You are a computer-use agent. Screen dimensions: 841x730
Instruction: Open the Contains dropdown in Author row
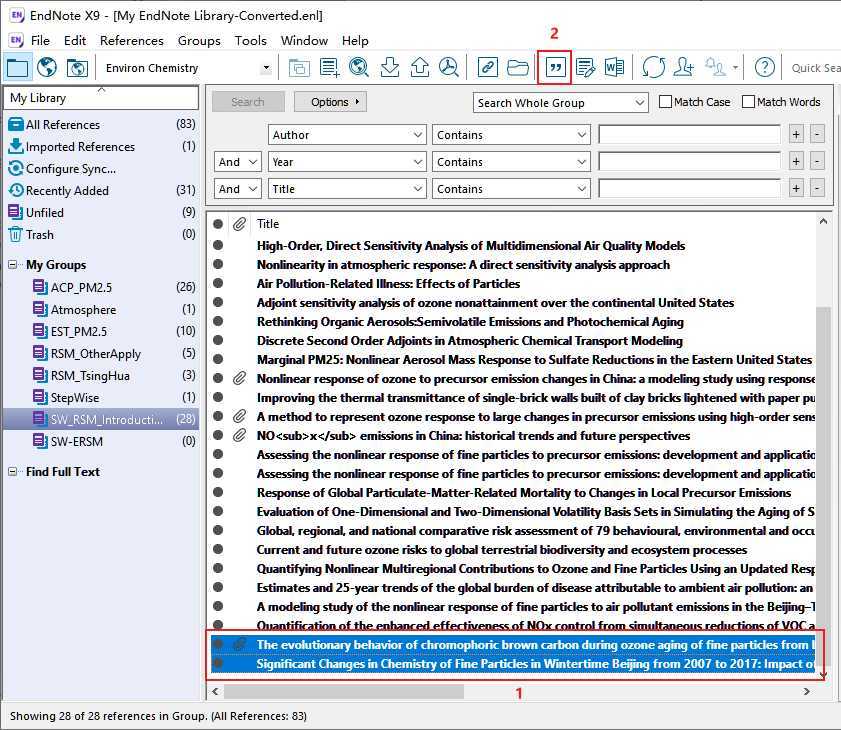(511, 135)
